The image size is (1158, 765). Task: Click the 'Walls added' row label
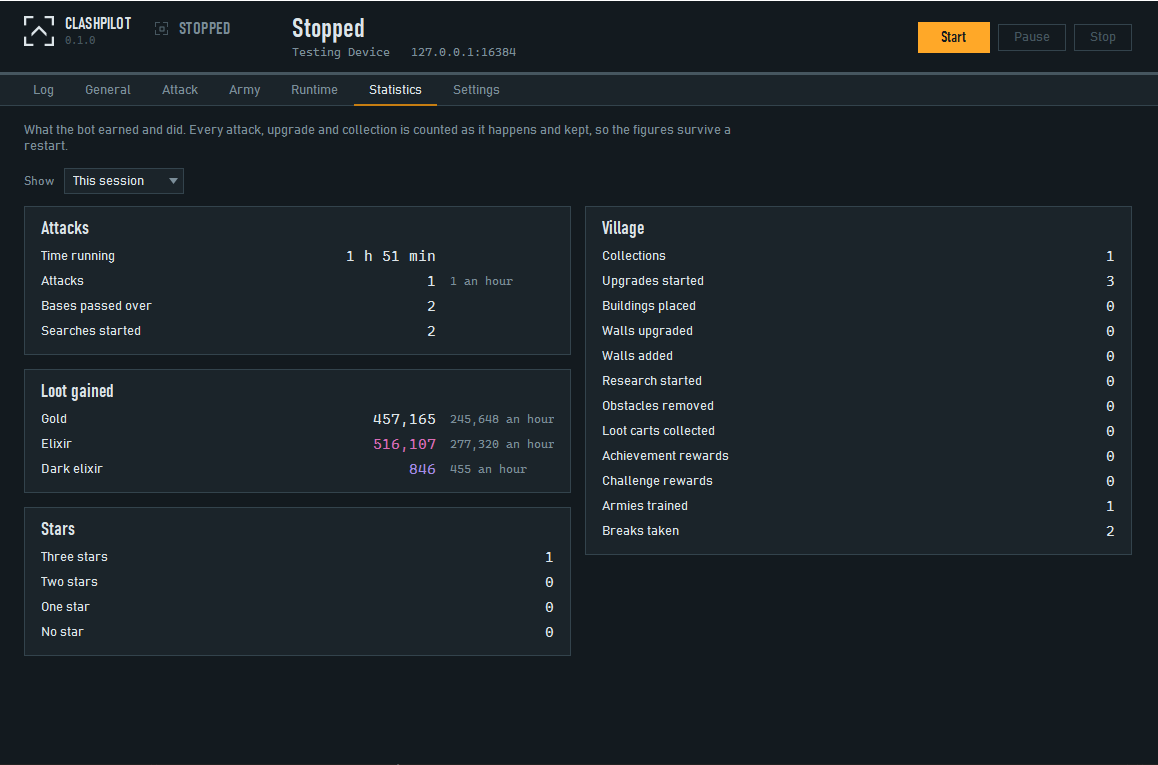637,356
